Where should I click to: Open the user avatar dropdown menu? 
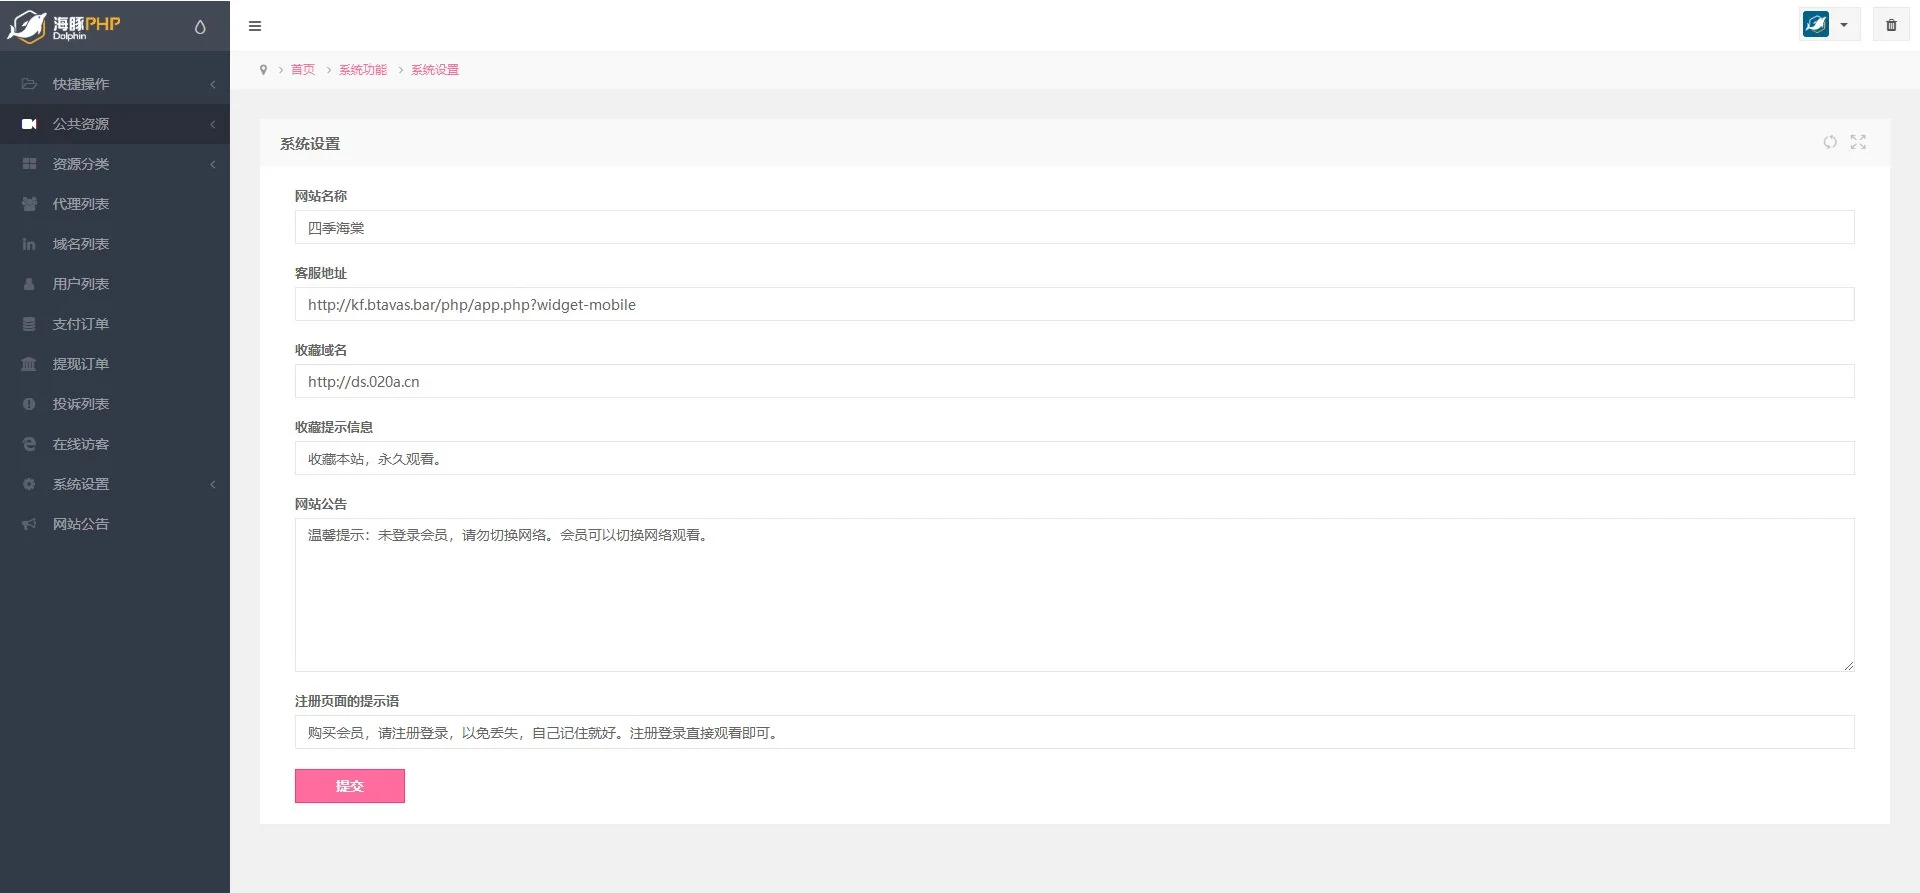(x=1828, y=25)
